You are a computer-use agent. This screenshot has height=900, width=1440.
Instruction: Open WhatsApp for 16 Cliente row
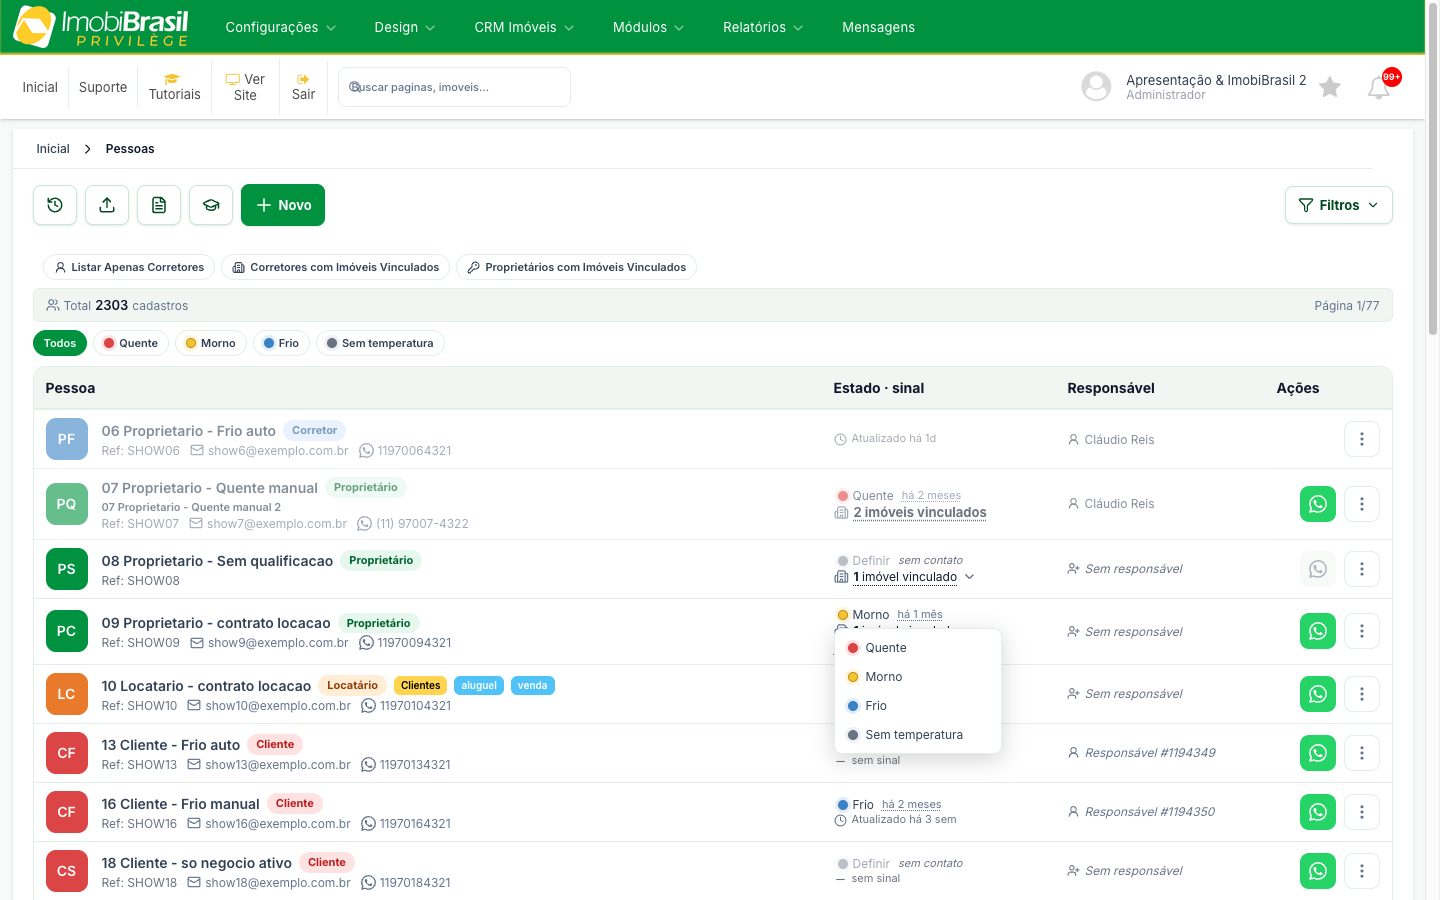1318,812
